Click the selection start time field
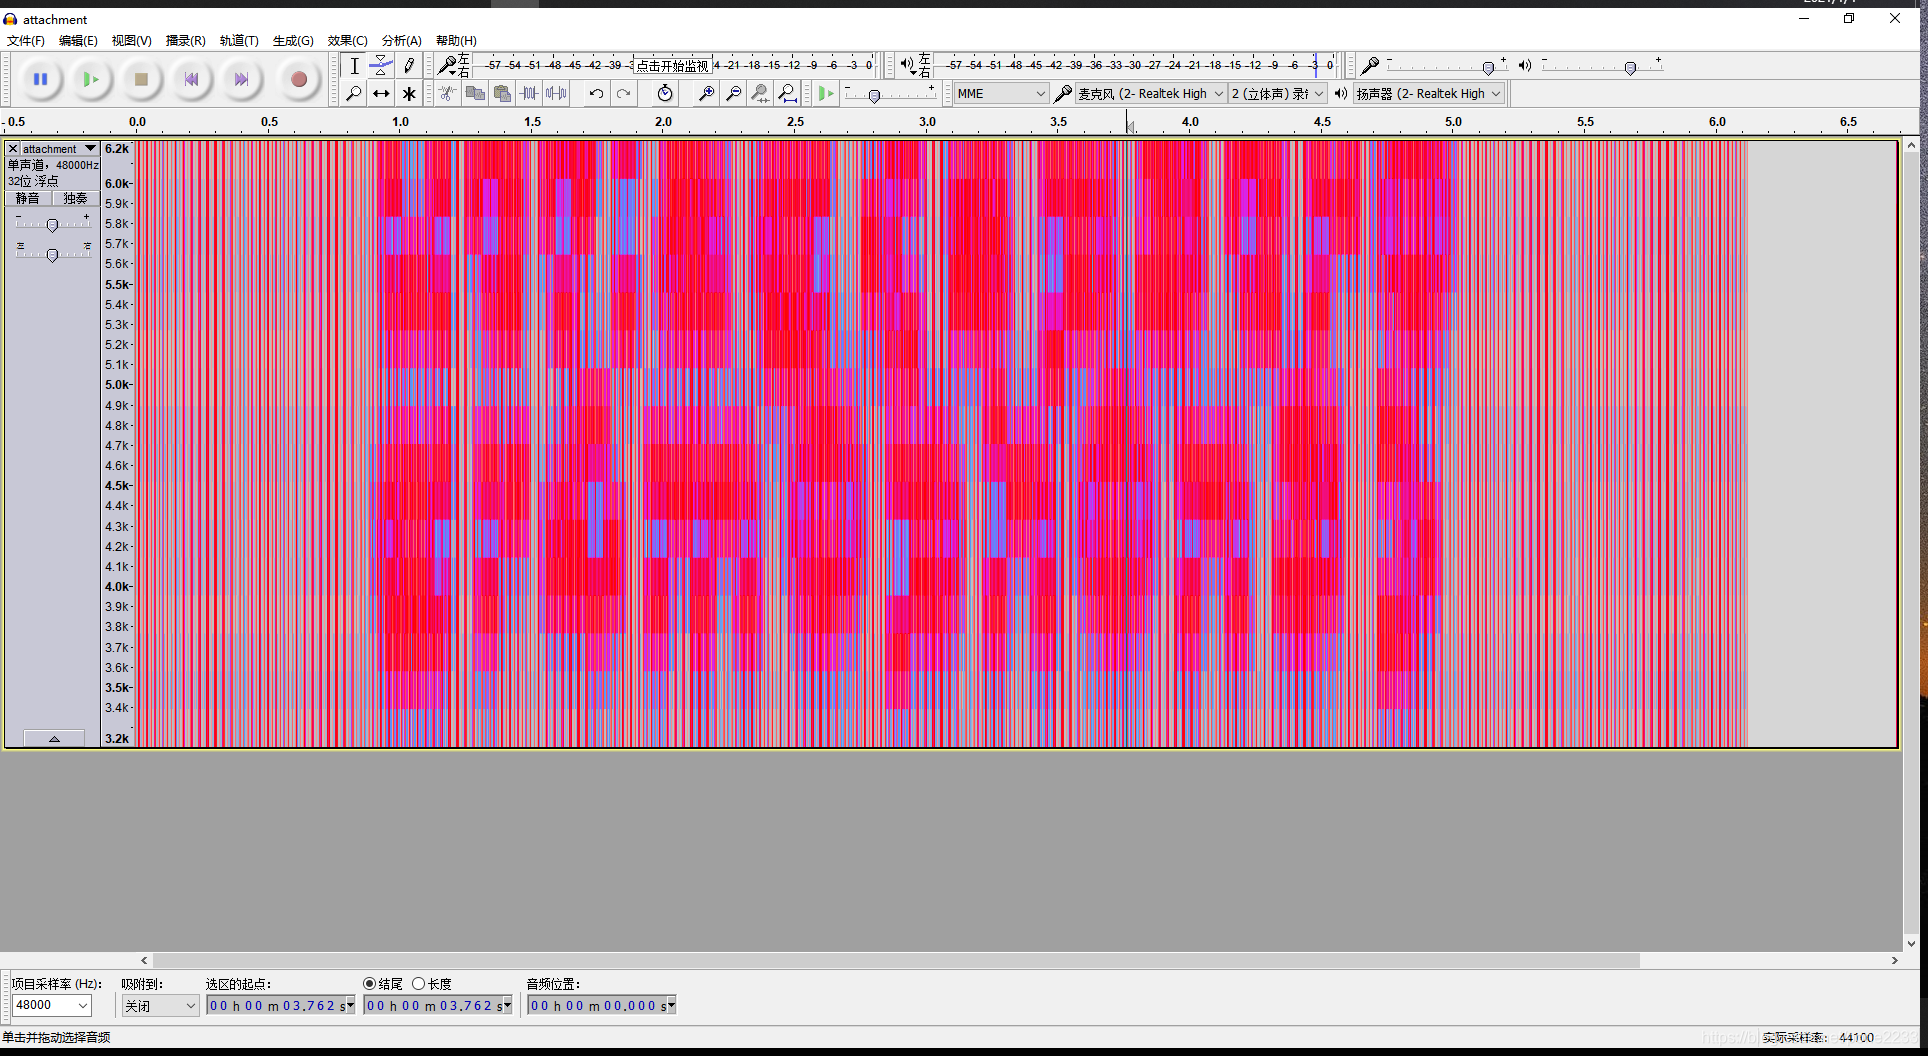The image size is (1928, 1056). [281, 1005]
